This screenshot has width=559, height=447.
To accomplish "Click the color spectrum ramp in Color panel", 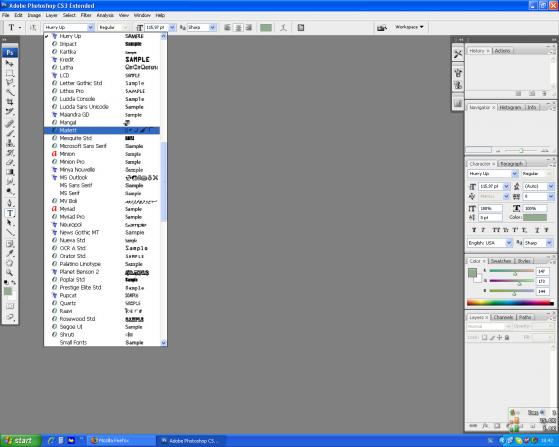I will tap(510, 303).
